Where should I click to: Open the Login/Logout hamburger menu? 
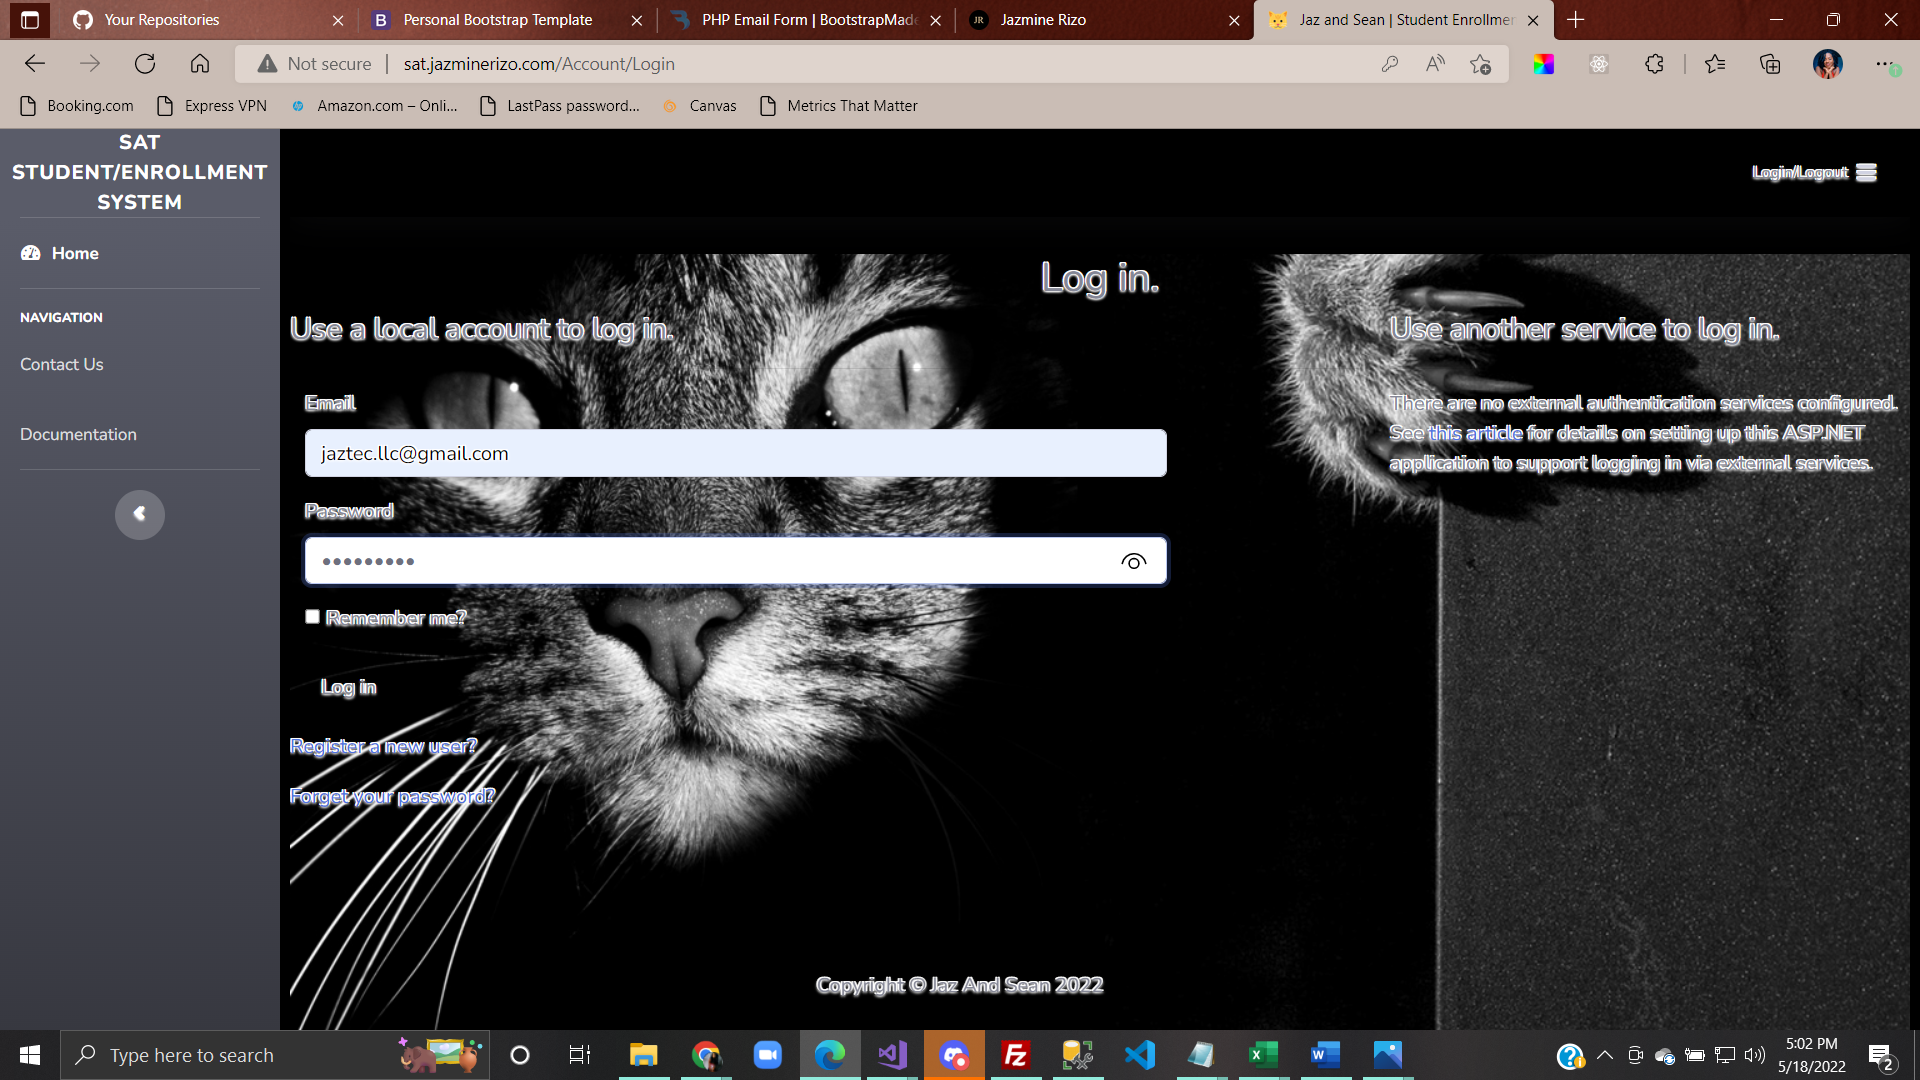coord(1866,172)
